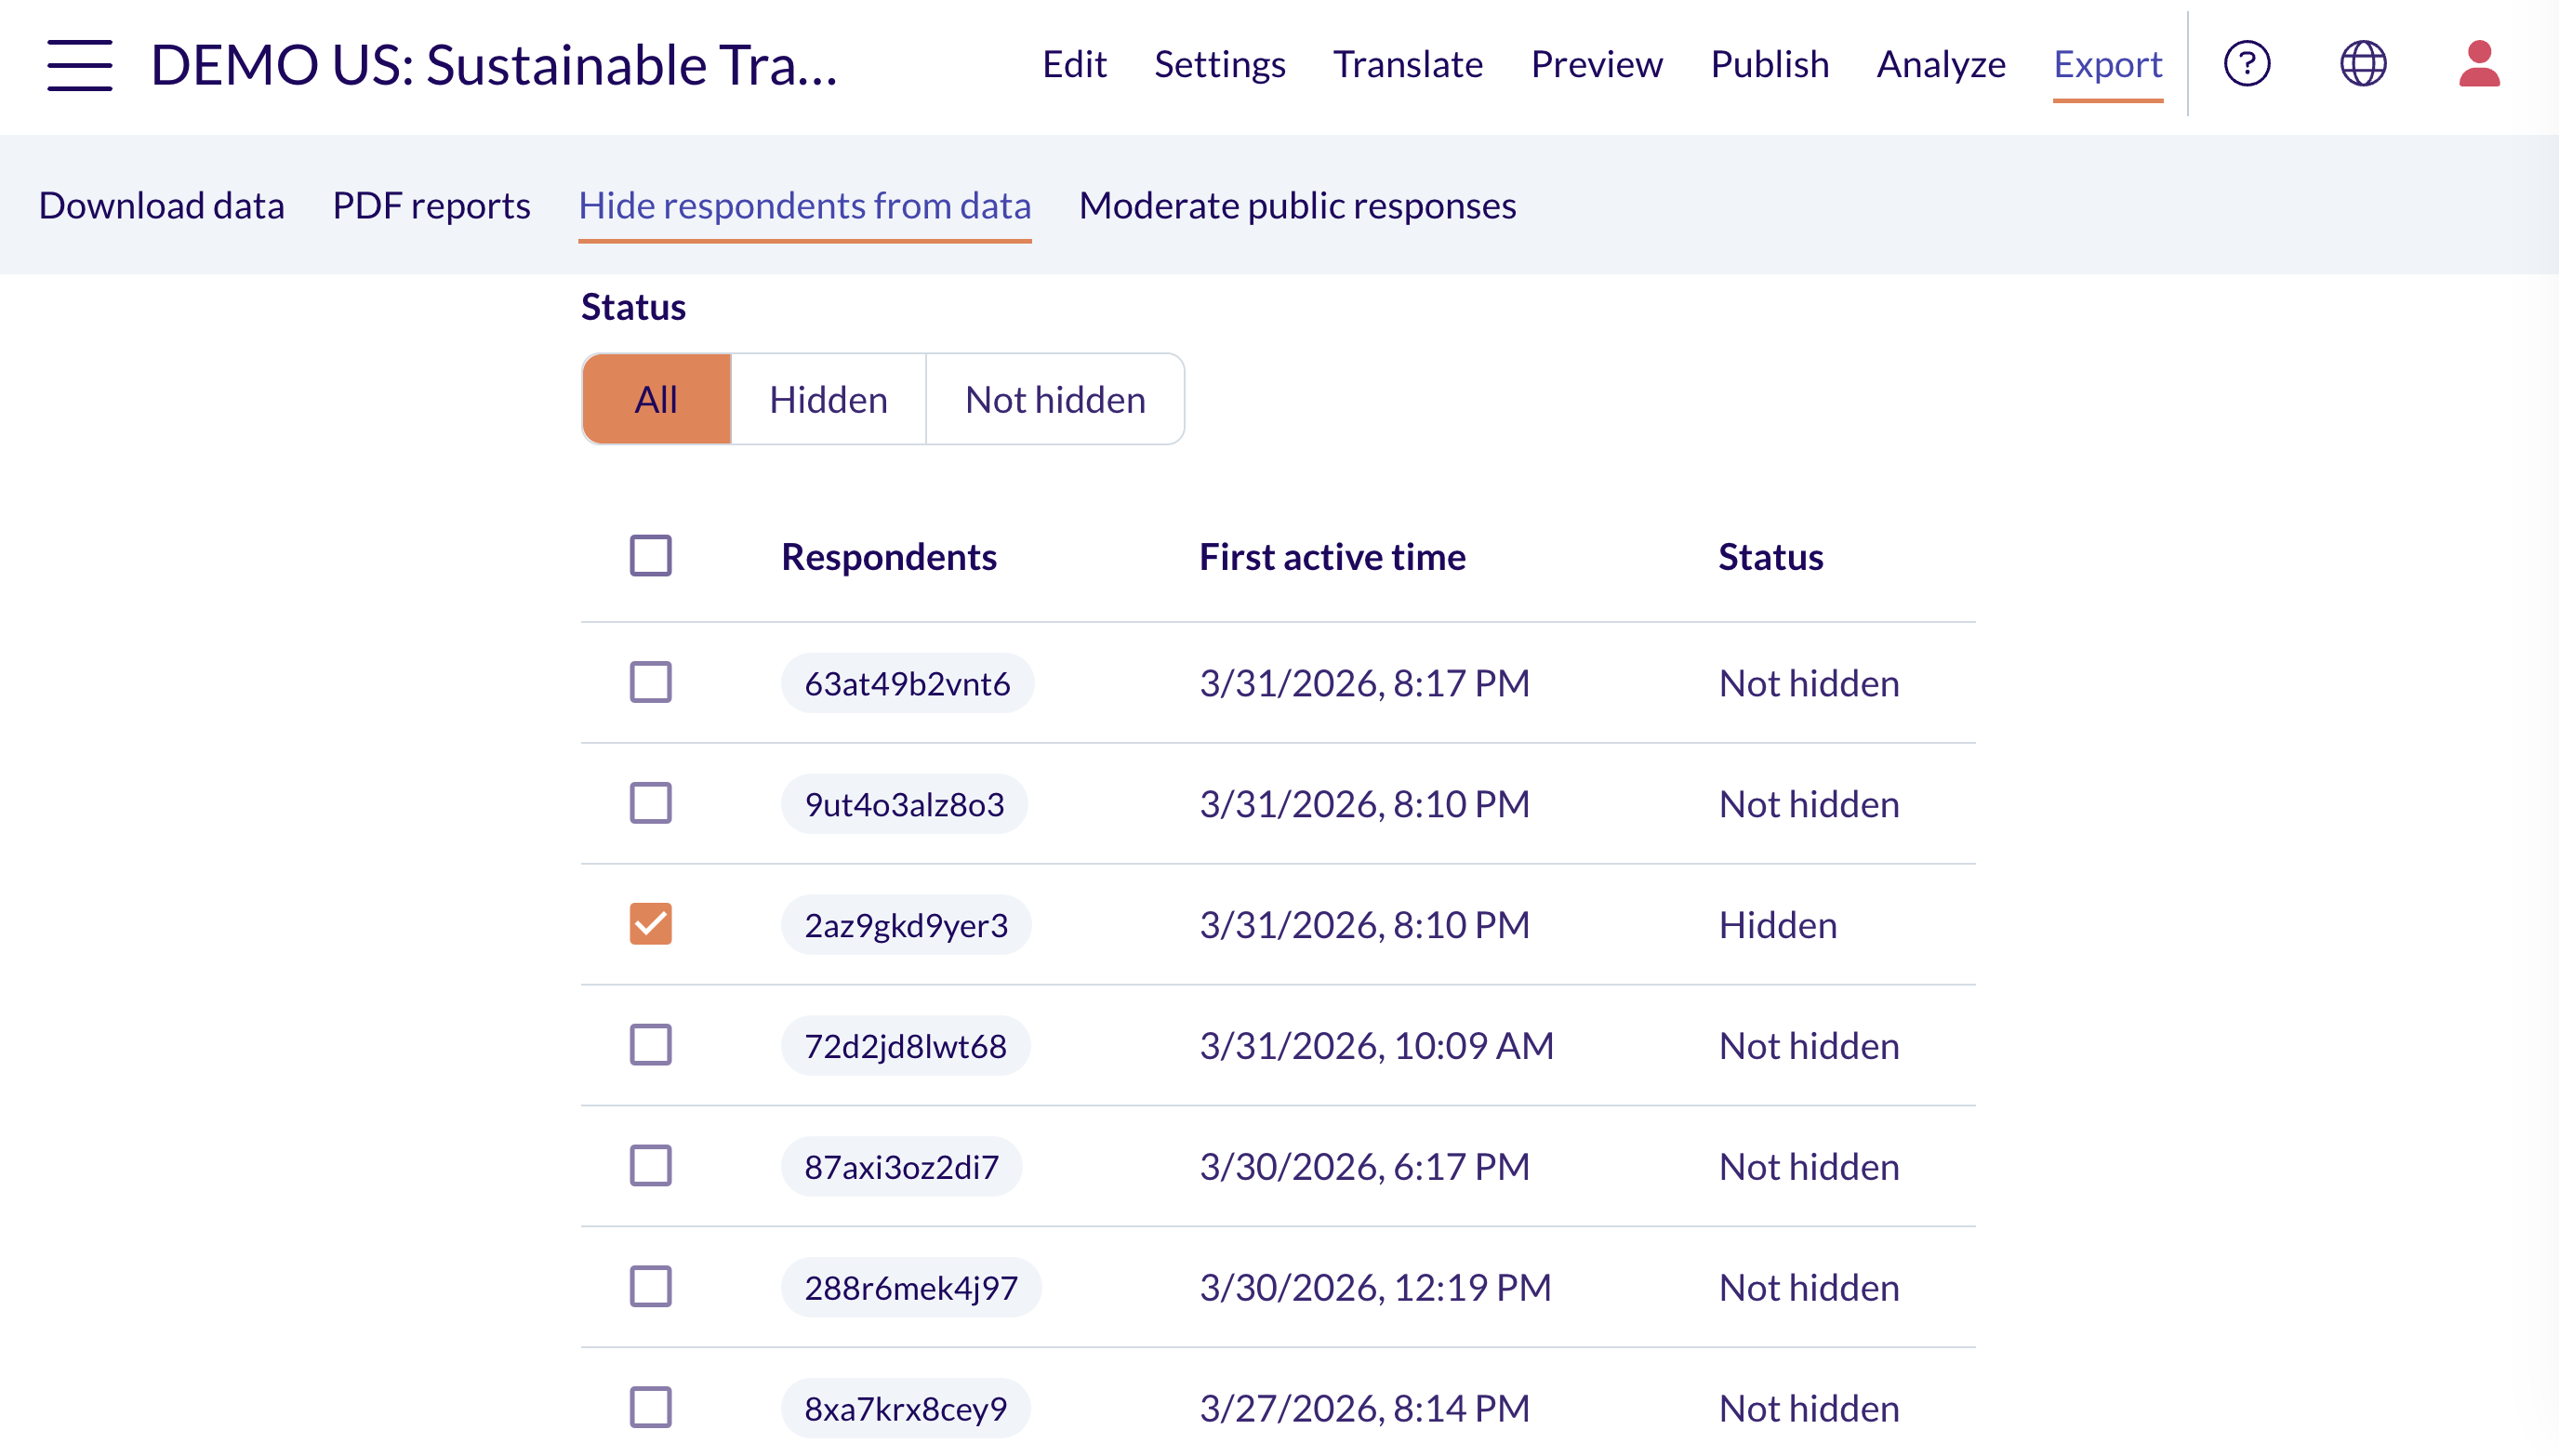Click the Respondents column header
This screenshot has height=1456, width=2559.
[x=889, y=556]
